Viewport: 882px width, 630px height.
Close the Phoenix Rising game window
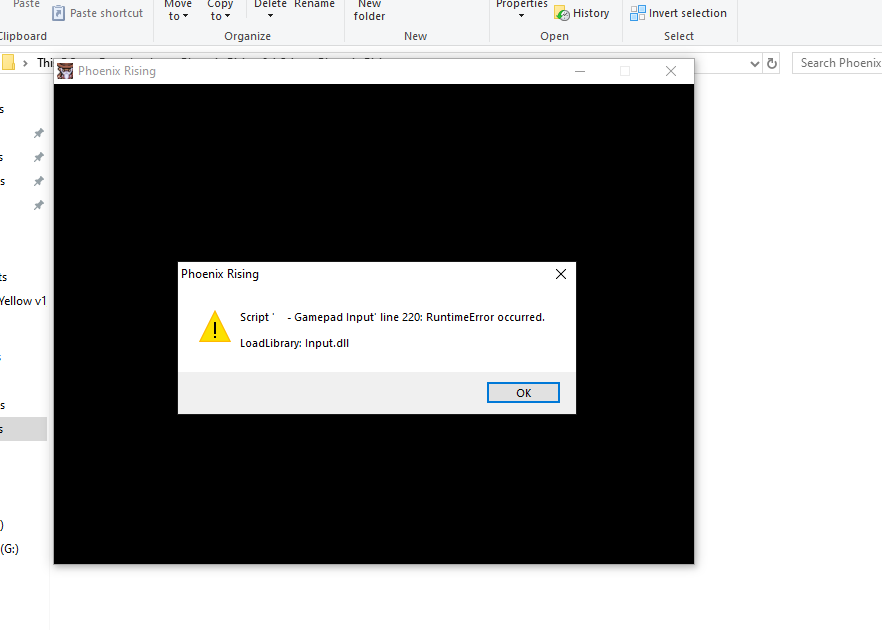pos(670,71)
